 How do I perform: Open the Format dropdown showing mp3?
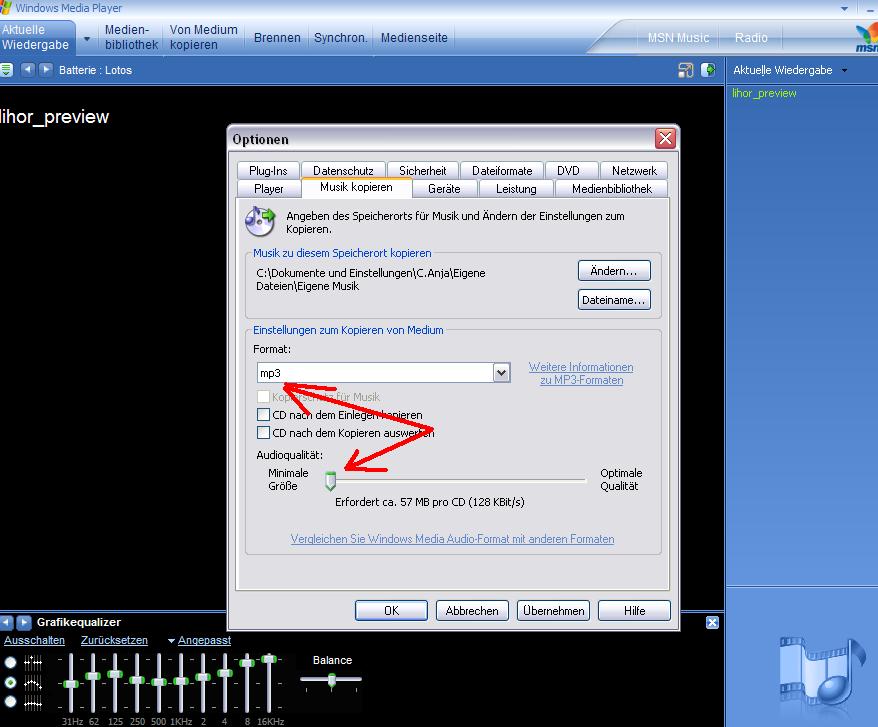click(501, 372)
